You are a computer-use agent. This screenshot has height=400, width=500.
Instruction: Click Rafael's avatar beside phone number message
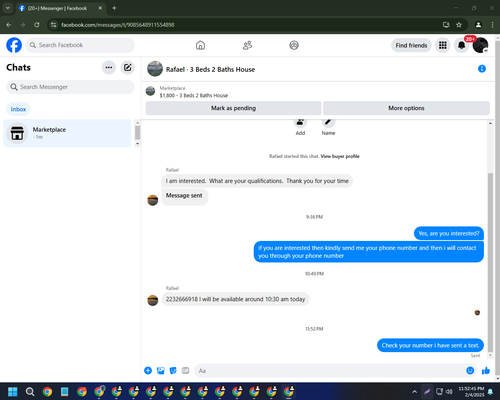tap(153, 300)
